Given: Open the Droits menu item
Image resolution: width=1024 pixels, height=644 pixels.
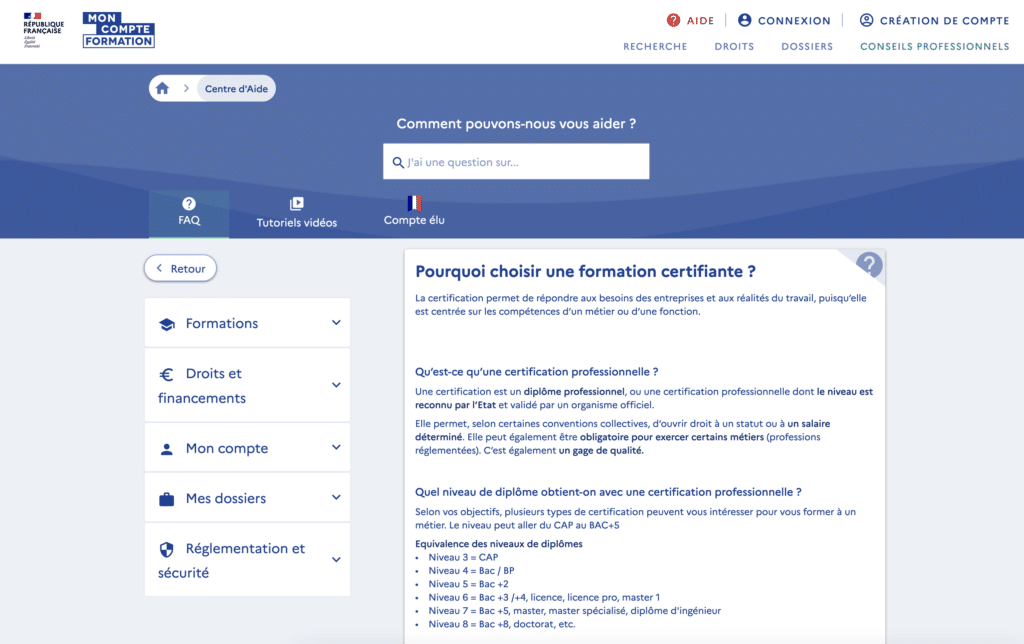Looking at the screenshot, I should pos(734,46).
